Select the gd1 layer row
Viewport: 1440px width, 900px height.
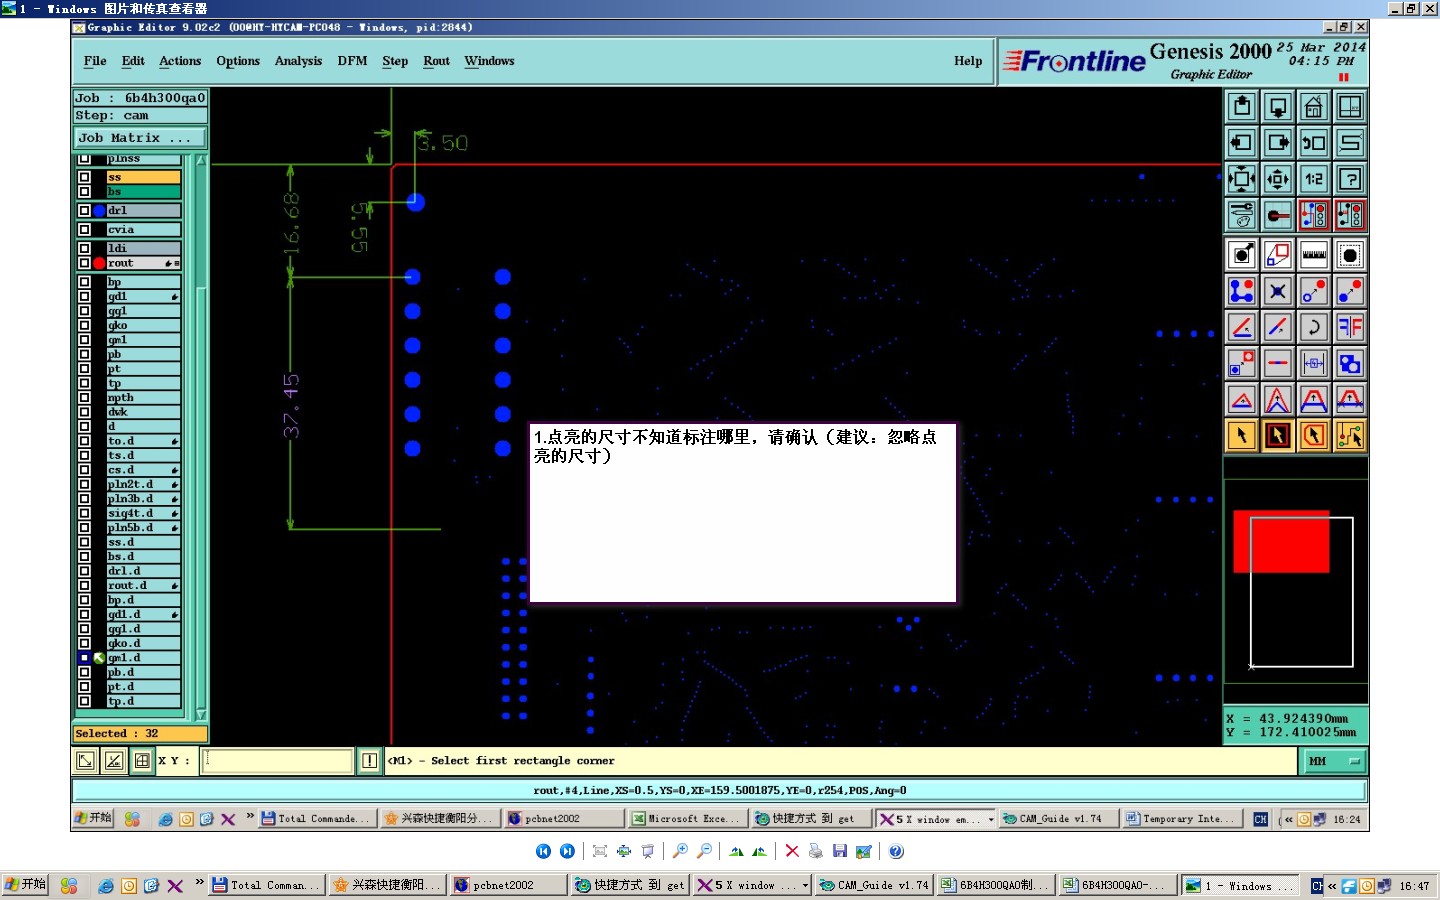coord(143,296)
